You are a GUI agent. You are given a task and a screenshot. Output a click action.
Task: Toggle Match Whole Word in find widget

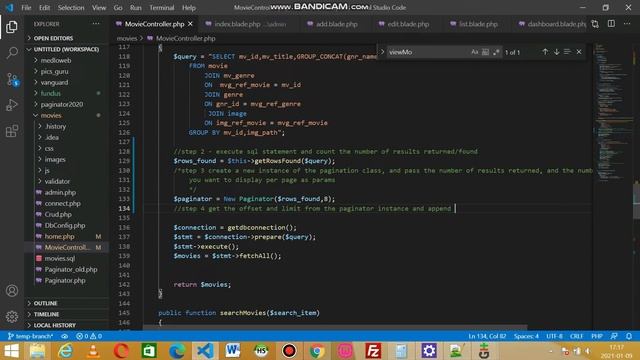coord(485,52)
